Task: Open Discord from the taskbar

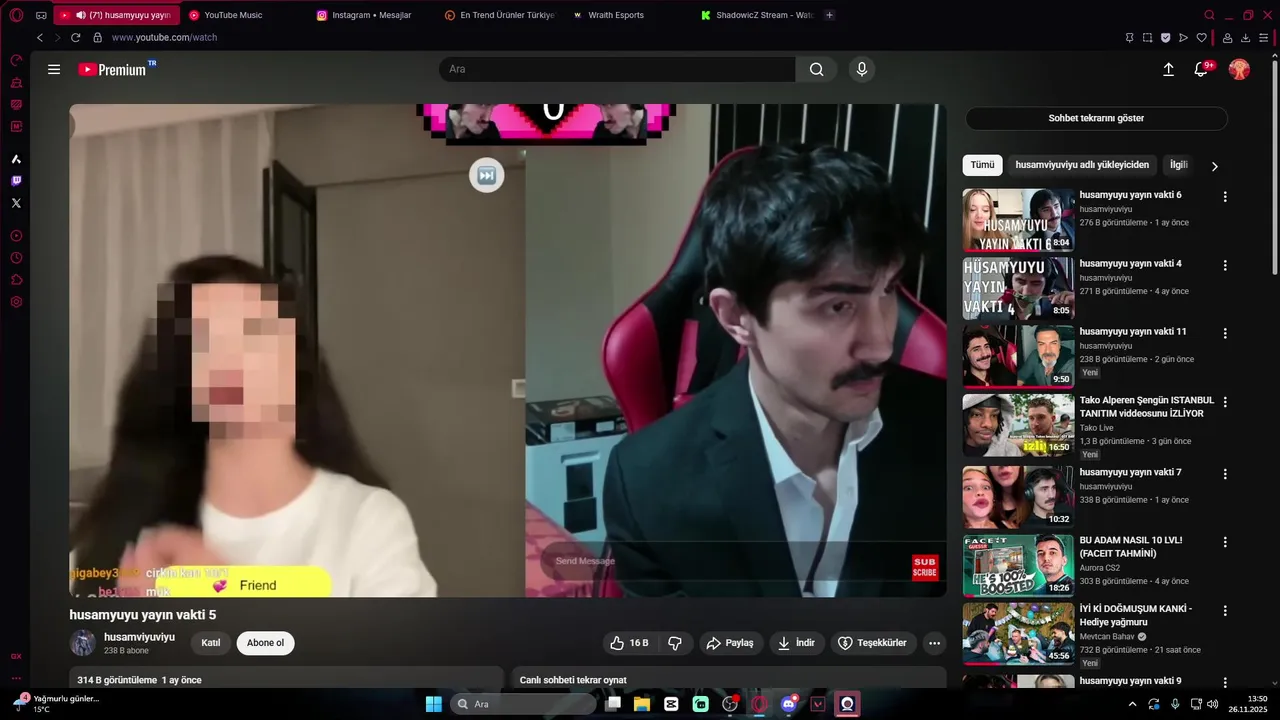Action: coord(789,704)
